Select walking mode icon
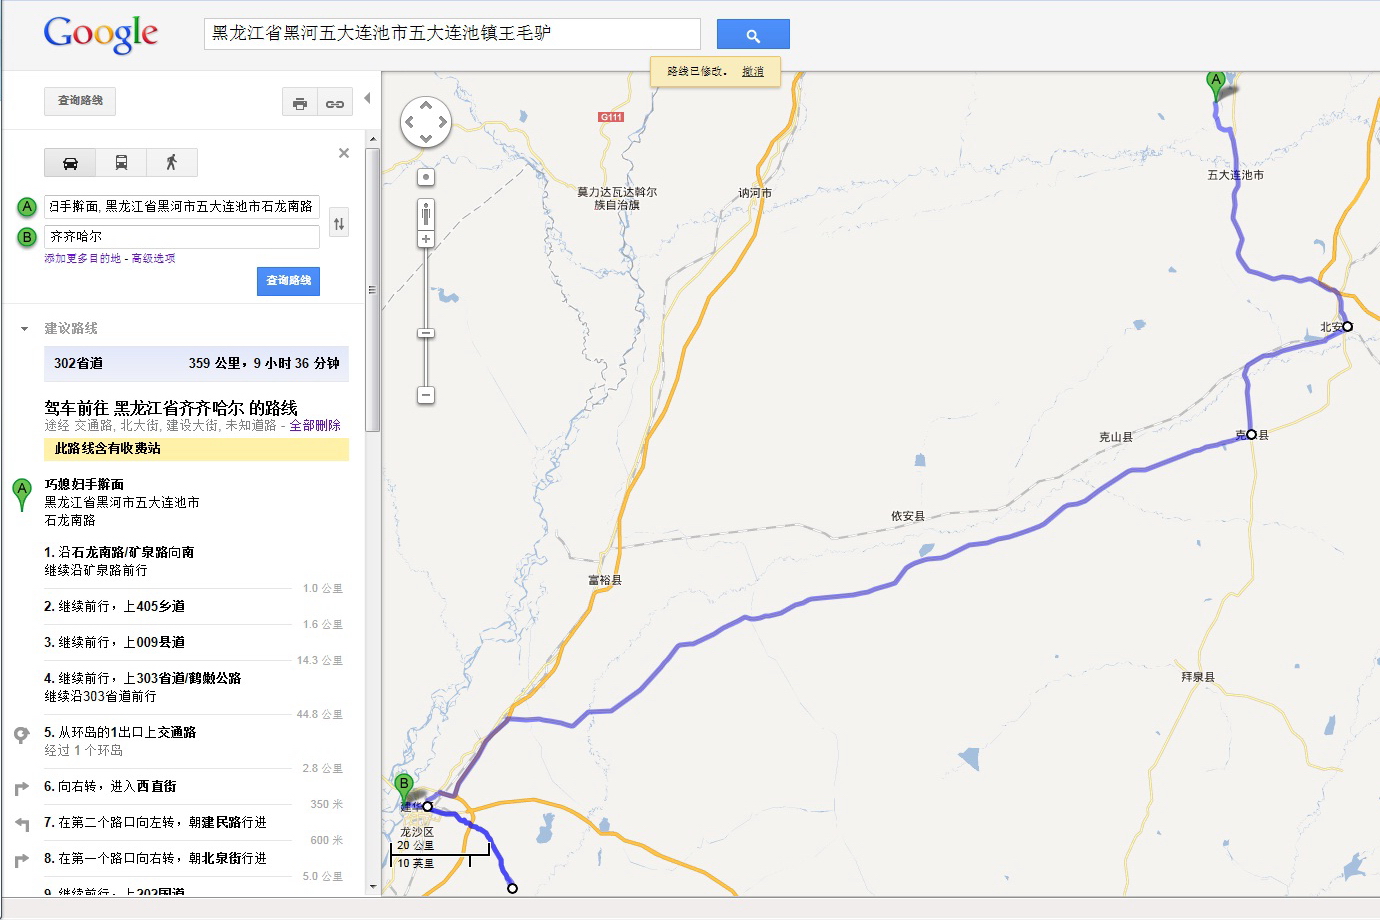The height and width of the screenshot is (920, 1380). tap(171, 162)
